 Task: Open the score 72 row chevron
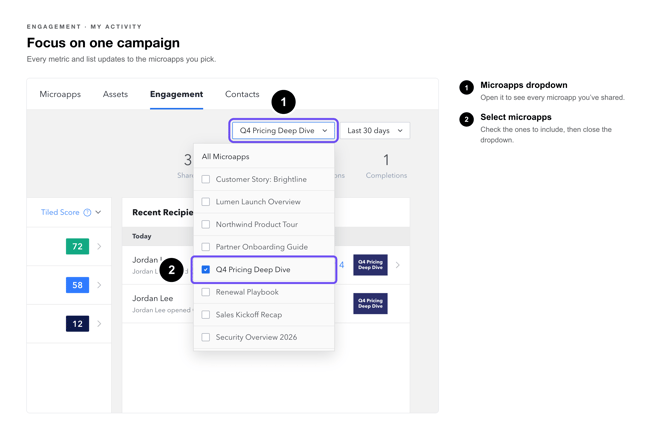(x=99, y=246)
